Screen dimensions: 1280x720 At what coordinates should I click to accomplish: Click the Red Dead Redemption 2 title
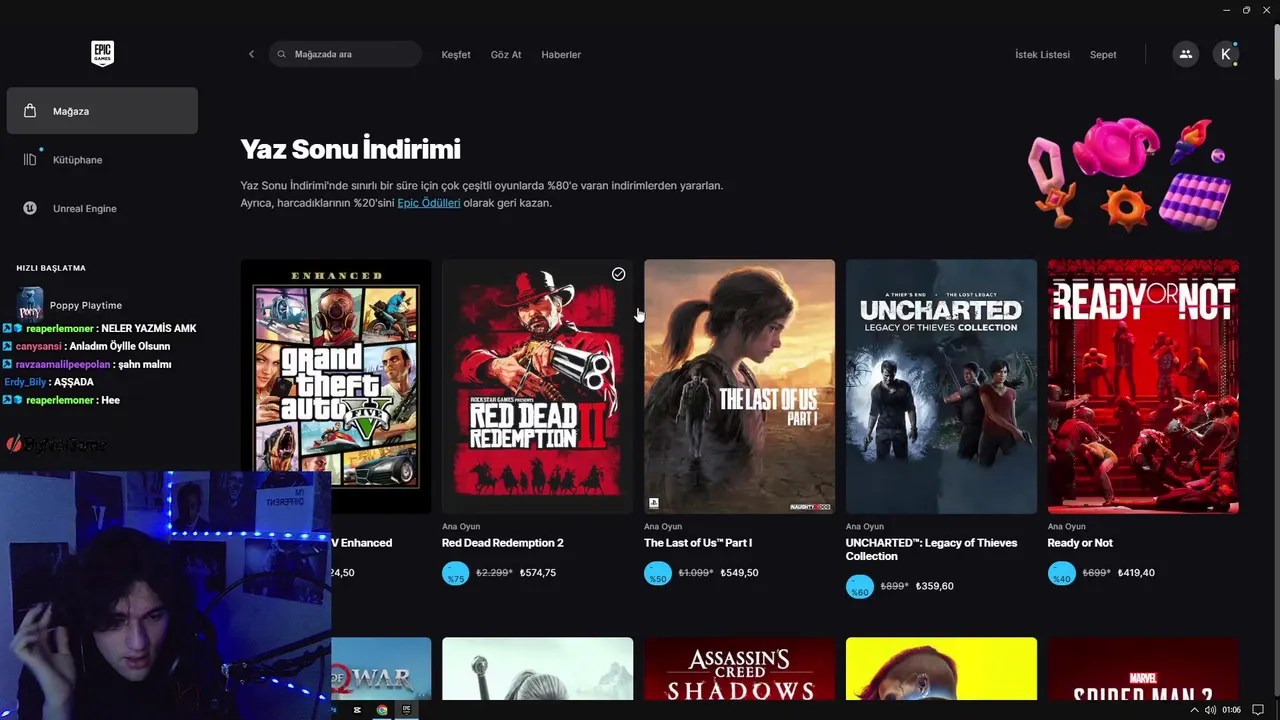point(503,543)
